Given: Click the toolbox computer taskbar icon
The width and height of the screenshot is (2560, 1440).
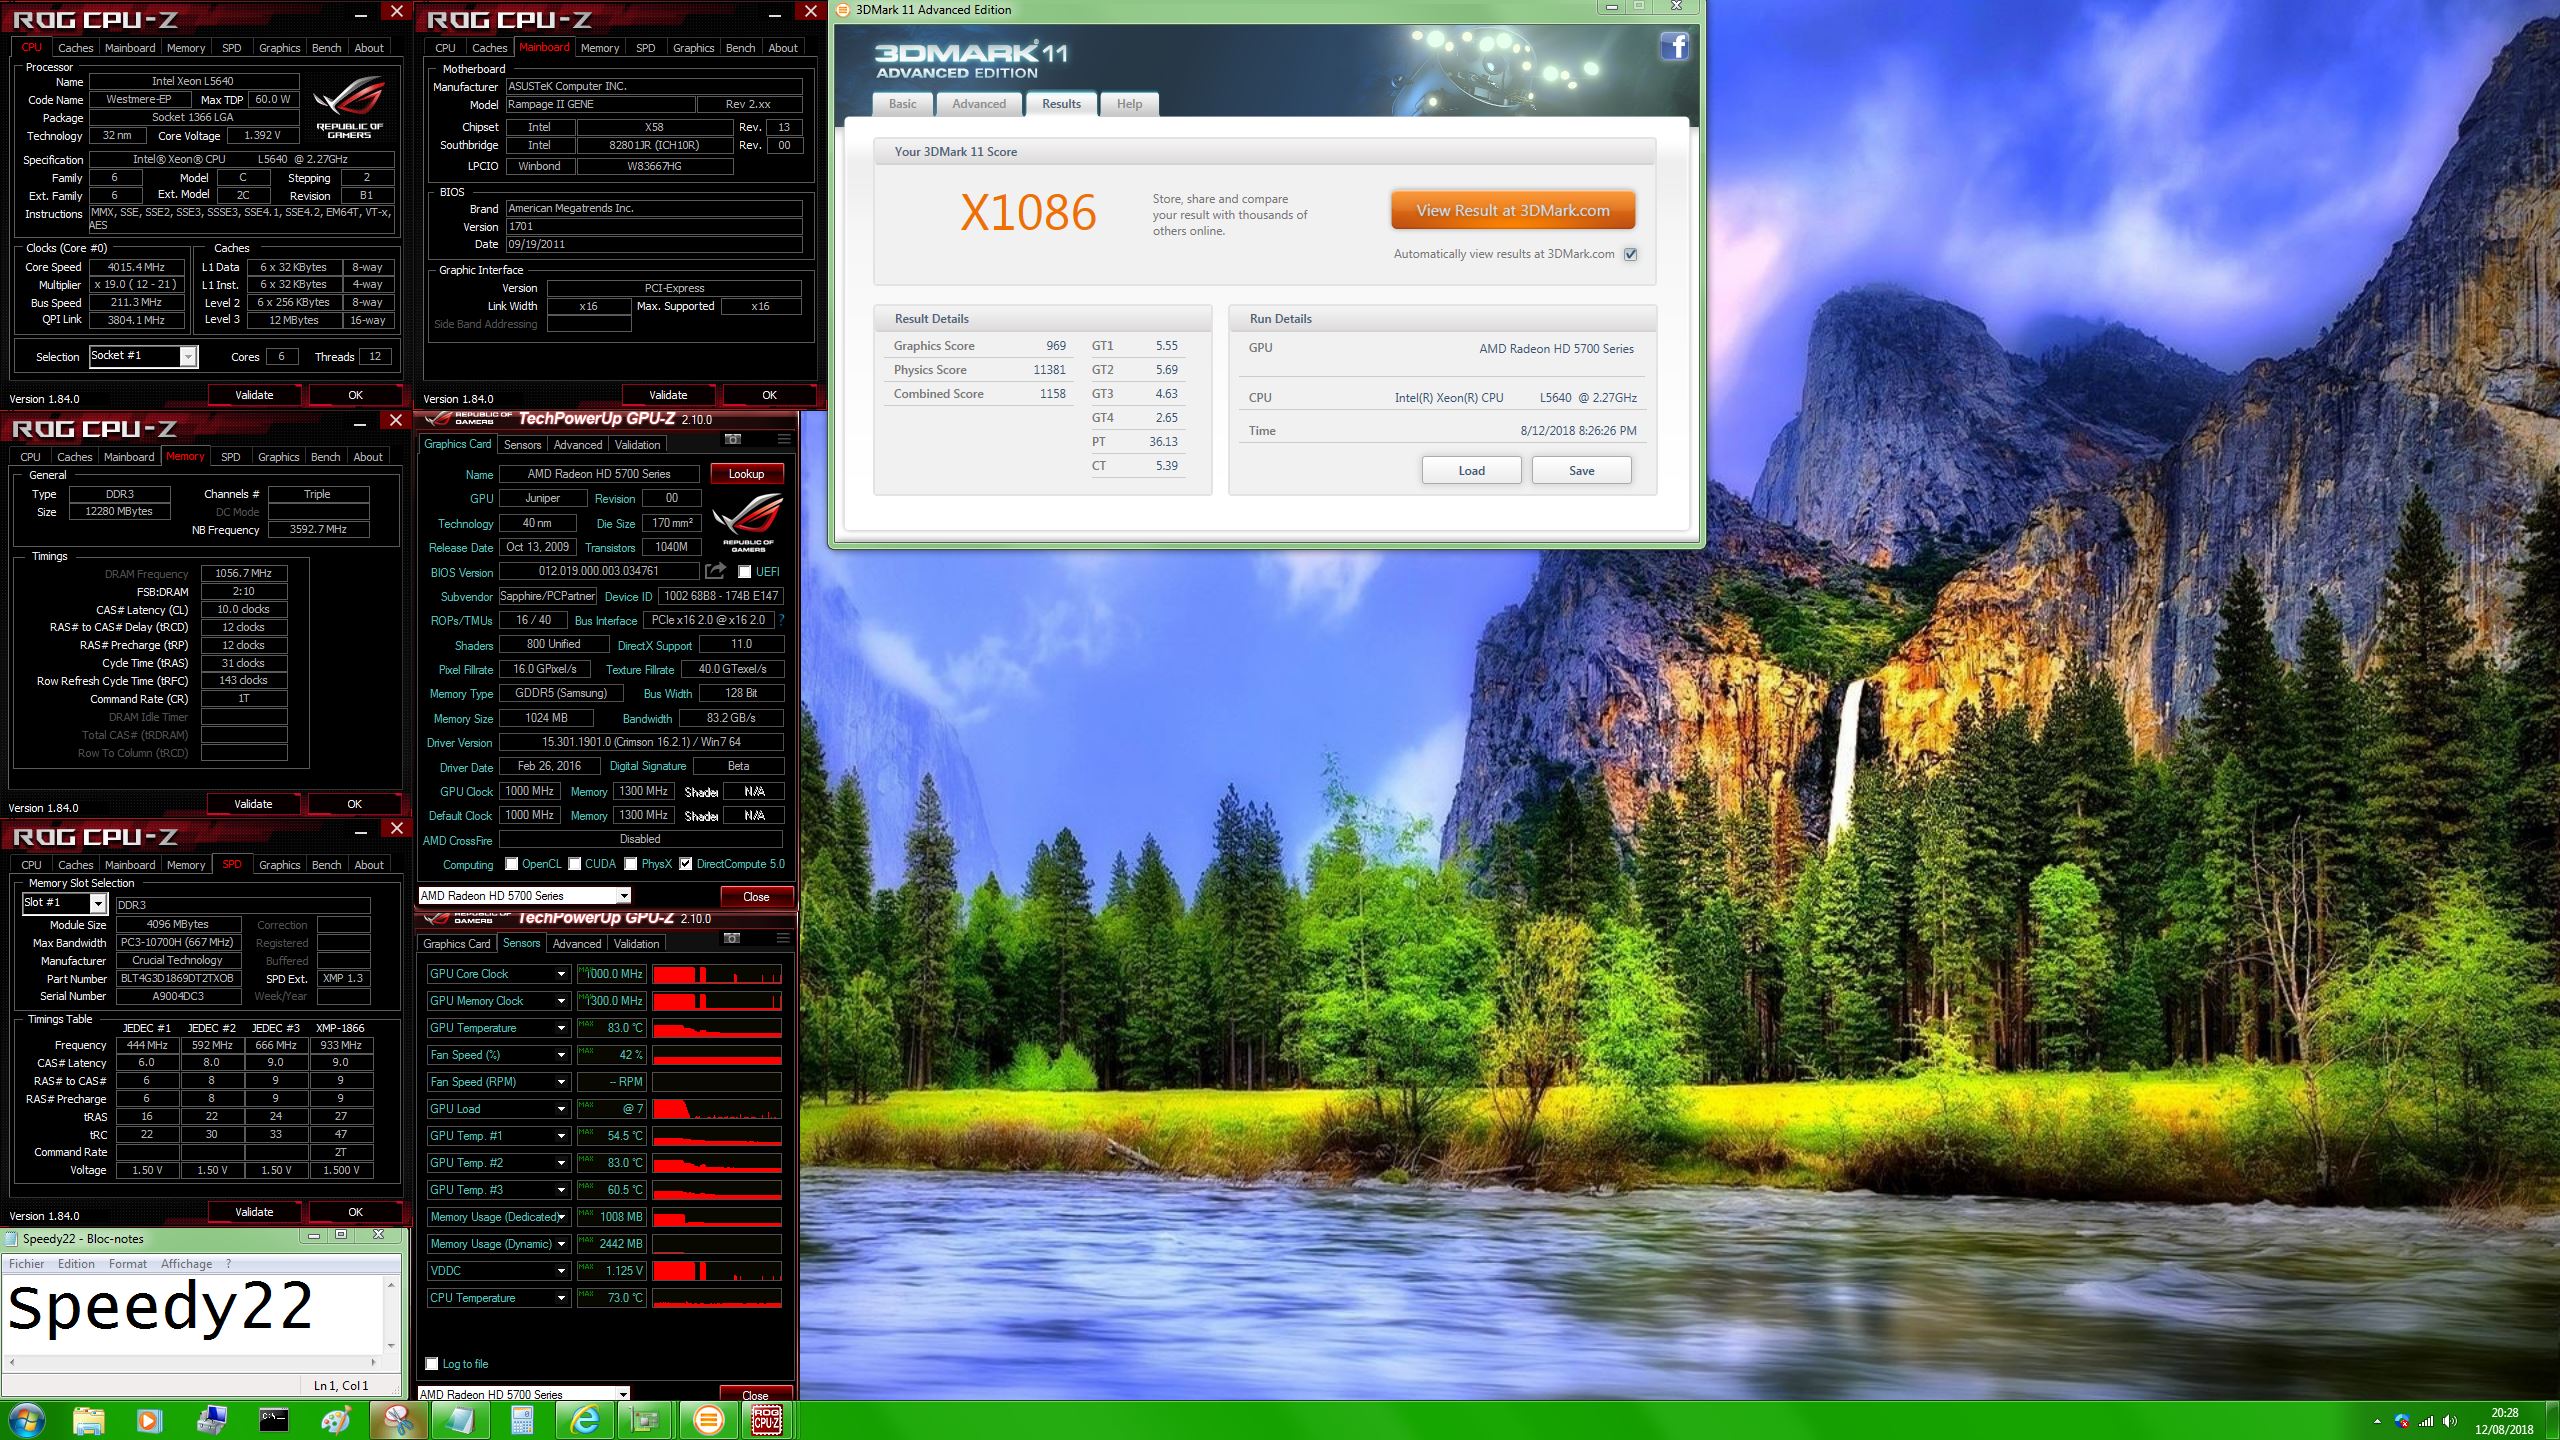Looking at the screenshot, I should 211,1420.
